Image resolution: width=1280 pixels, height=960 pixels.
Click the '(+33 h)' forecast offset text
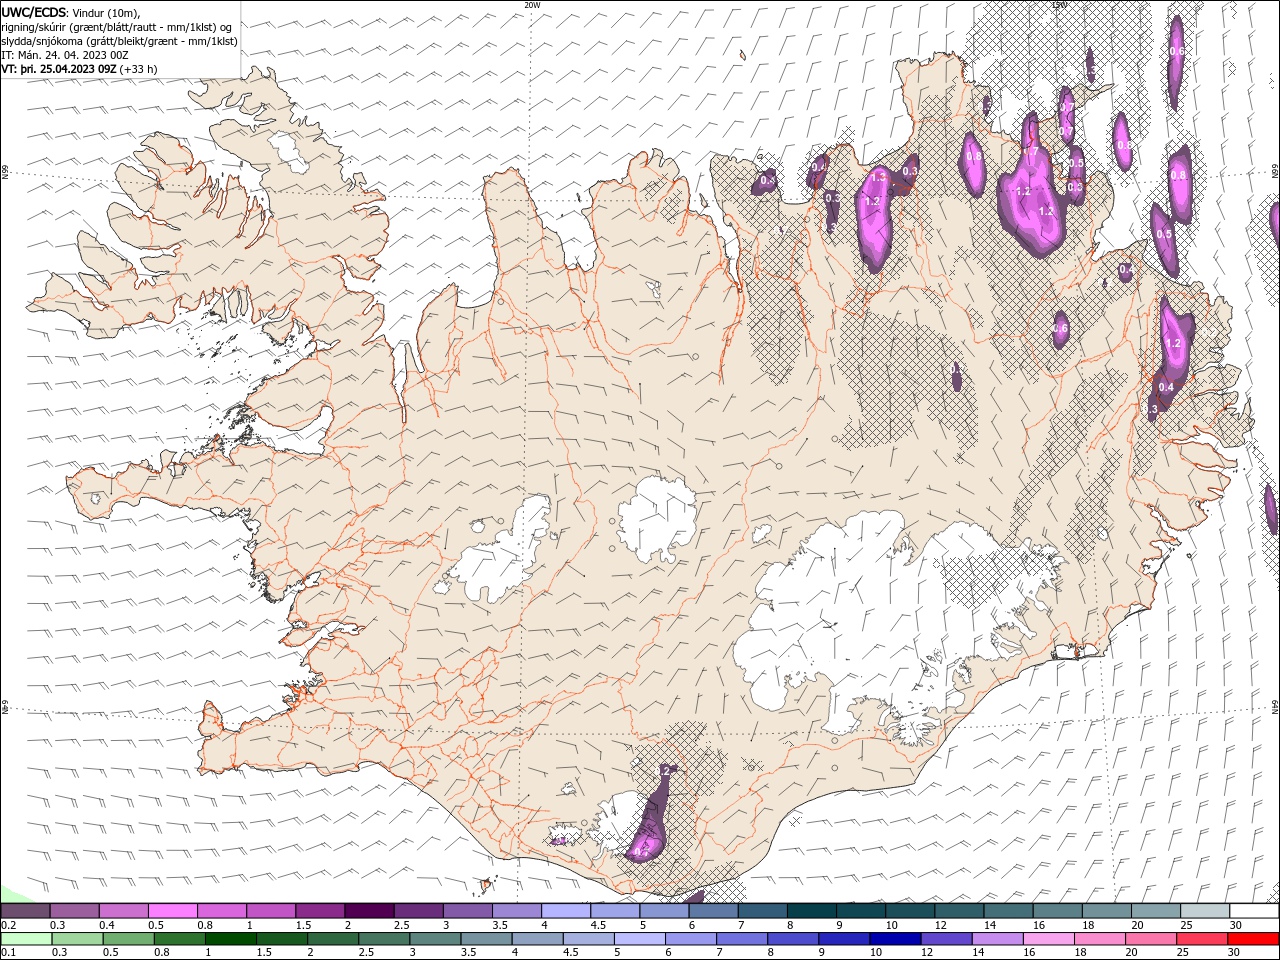[138, 69]
